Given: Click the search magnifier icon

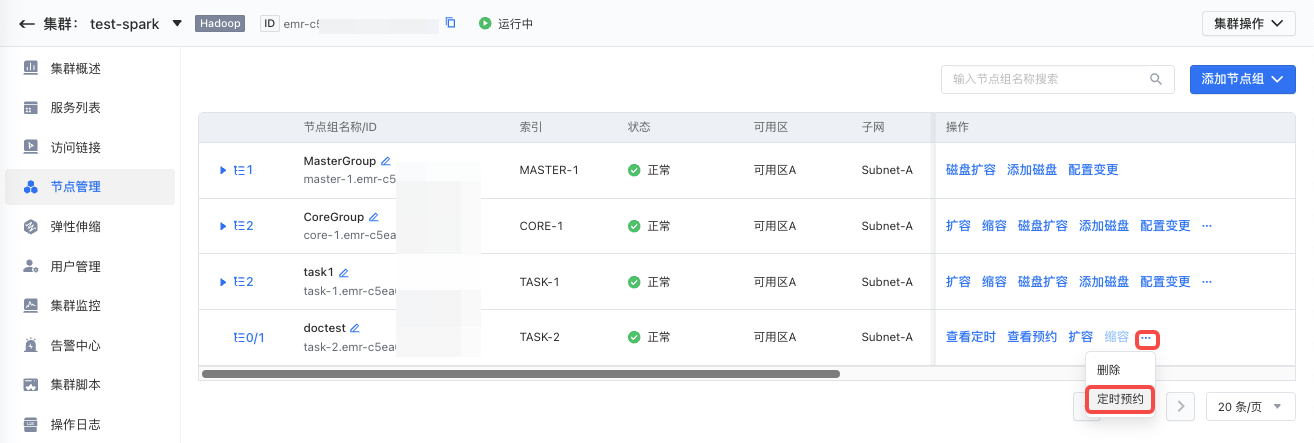Looking at the screenshot, I should [x=1156, y=79].
